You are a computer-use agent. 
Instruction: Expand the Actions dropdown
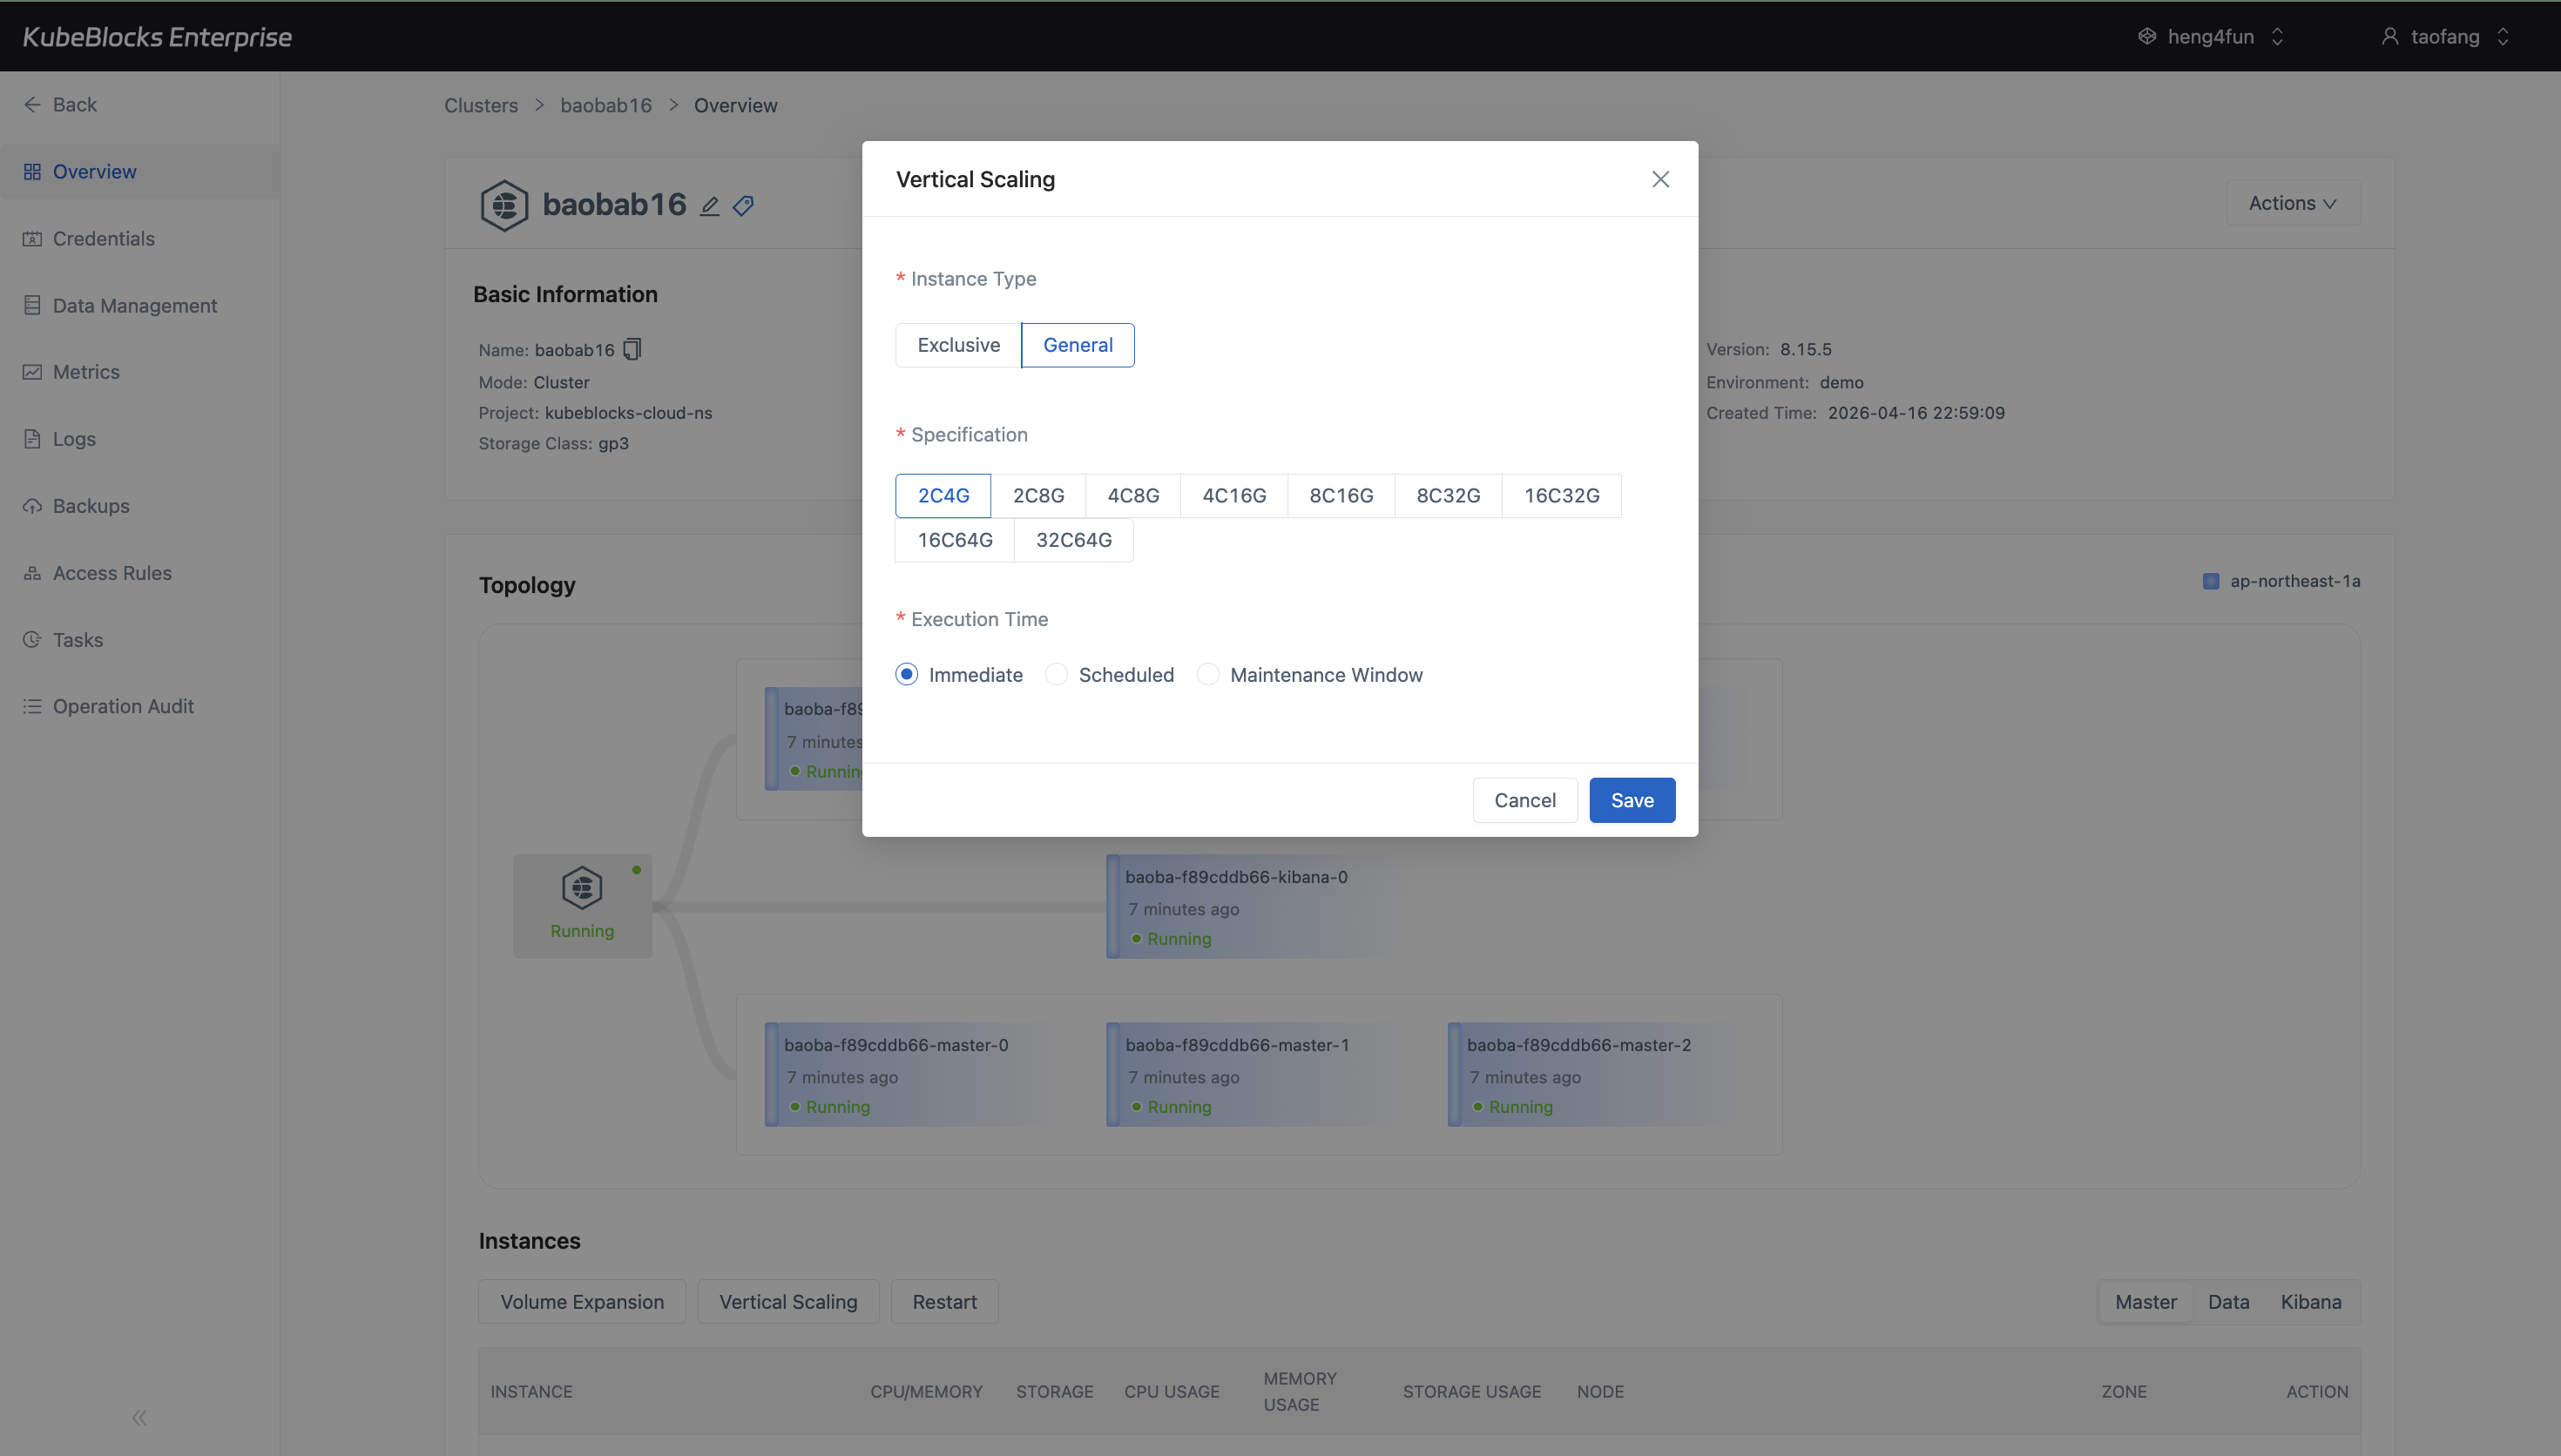pyautogui.click(x=2292, y=203)
